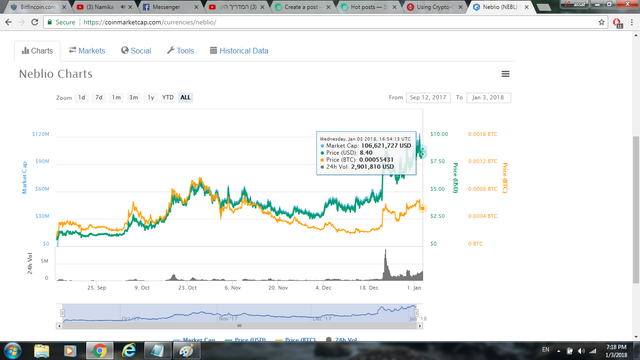Click the navigator scrollbar left arrow
The width and height of the screenshot is (640, 360).
coord(59,326)
